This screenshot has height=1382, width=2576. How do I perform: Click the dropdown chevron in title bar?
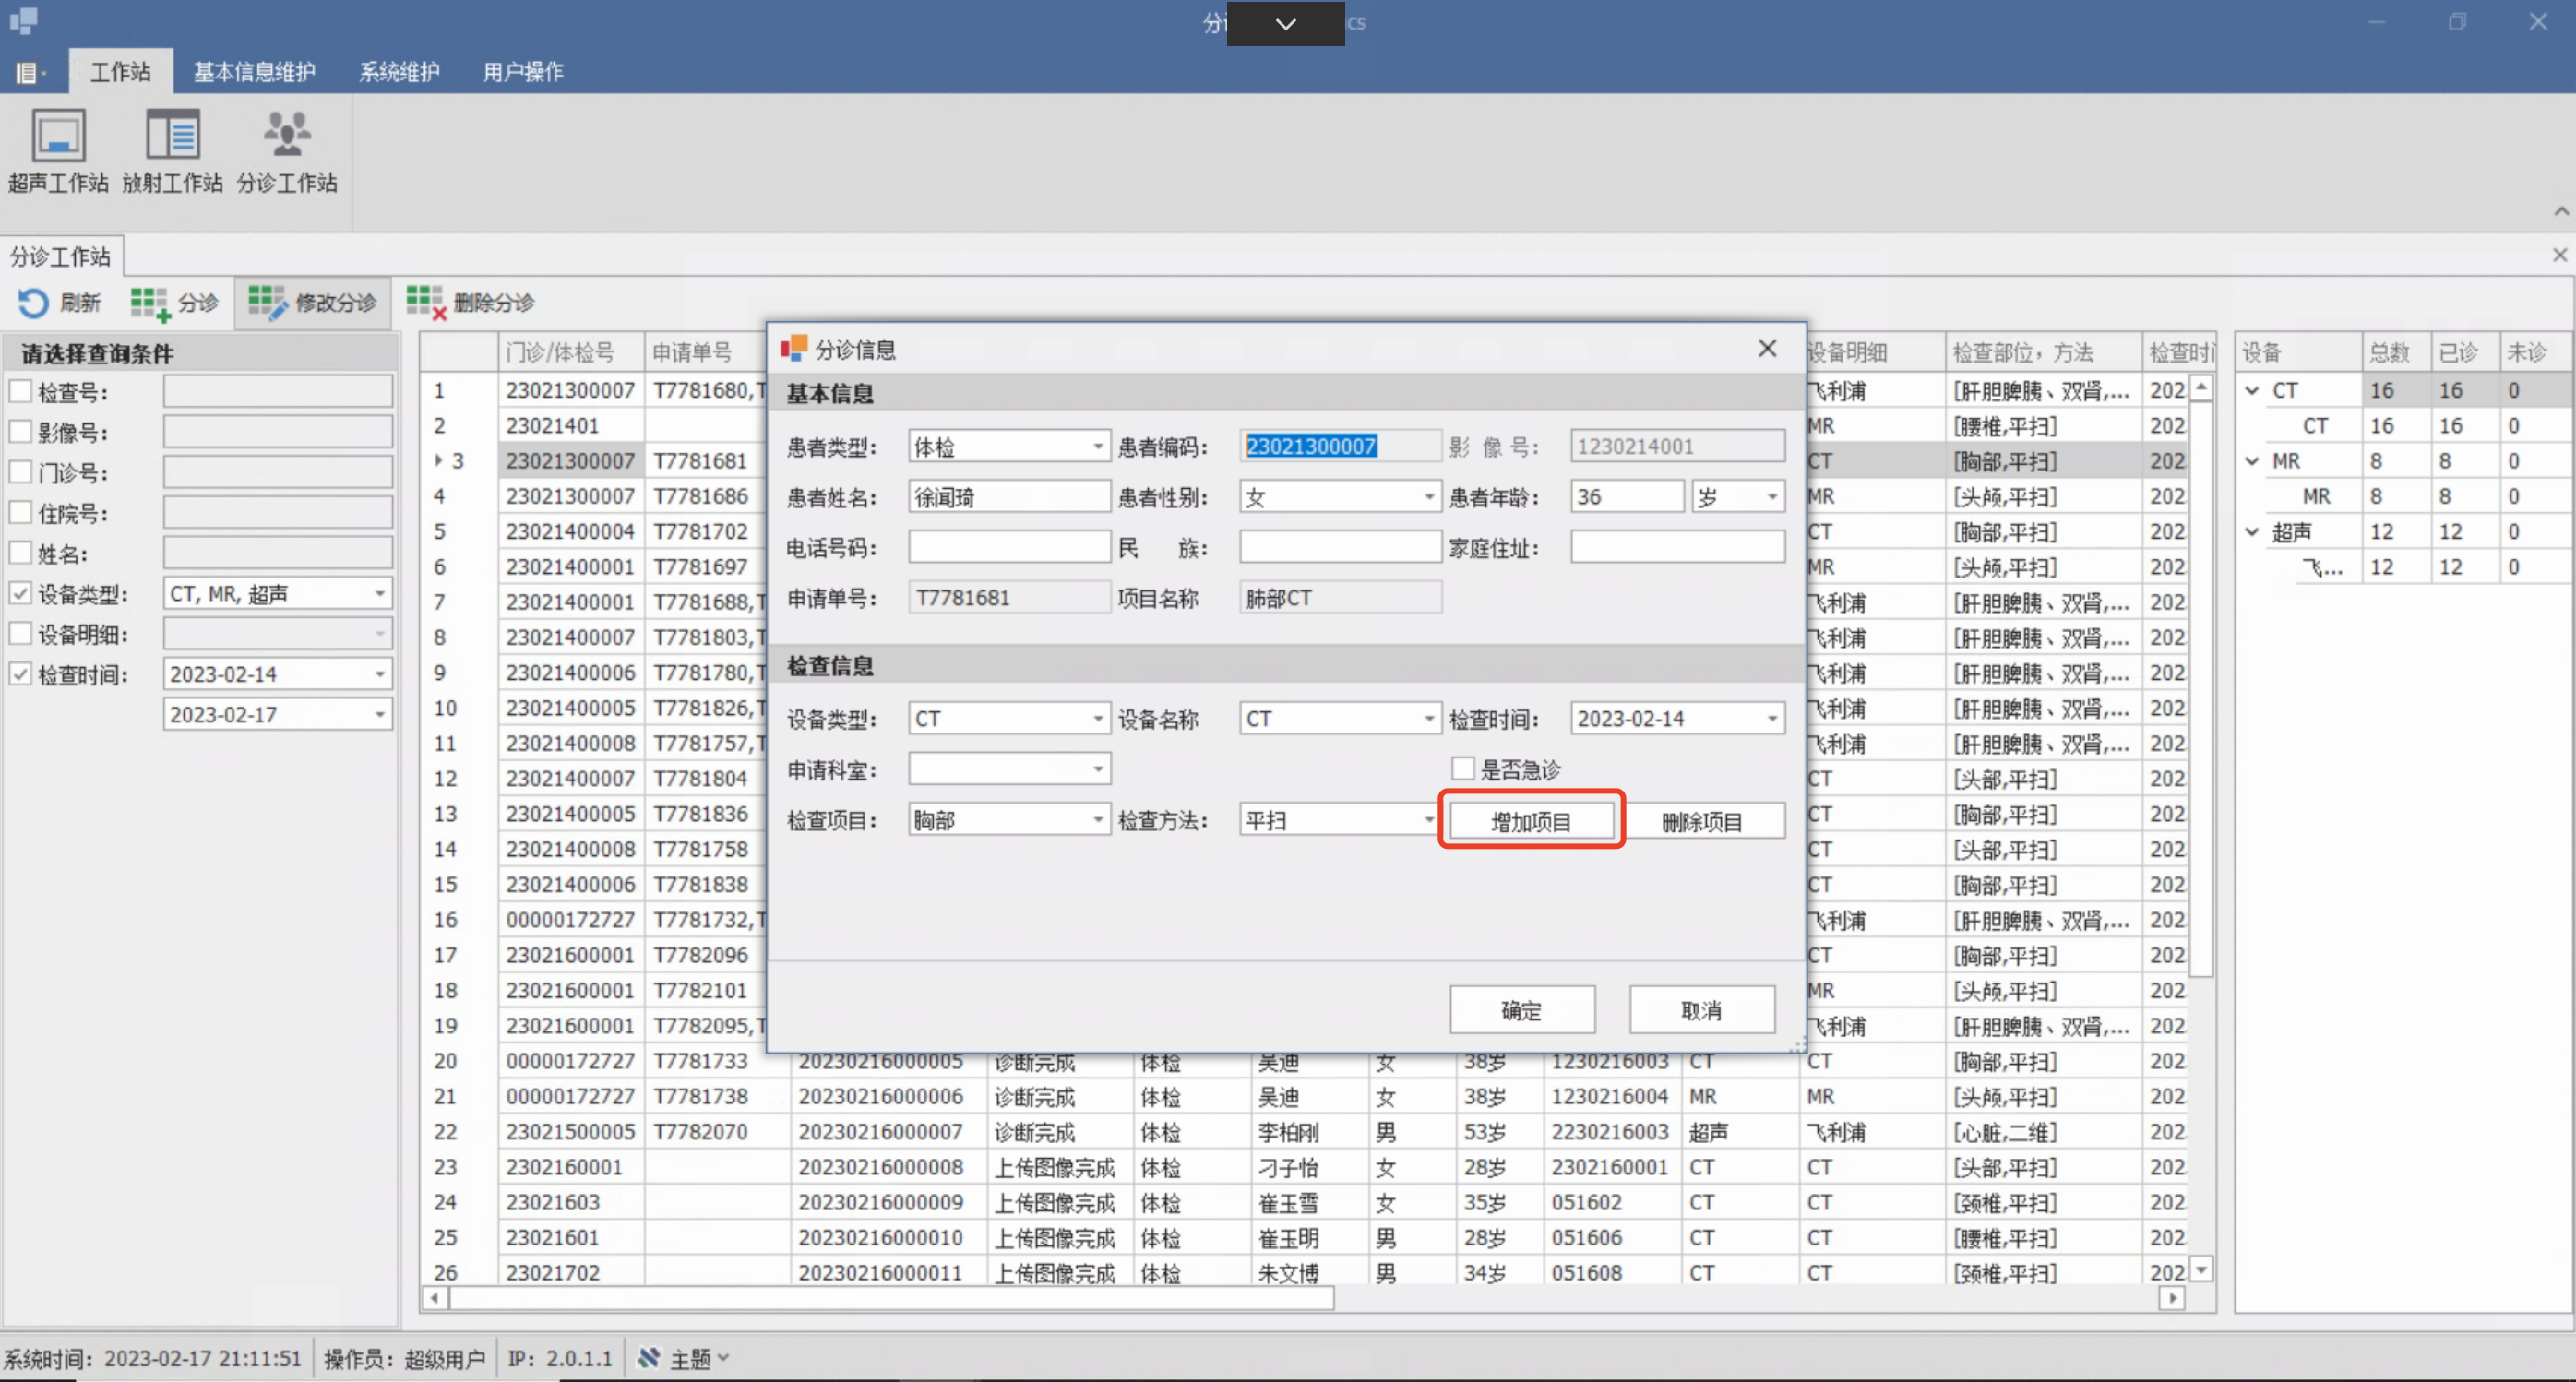pyautogui.click(x=1286, y=24)
